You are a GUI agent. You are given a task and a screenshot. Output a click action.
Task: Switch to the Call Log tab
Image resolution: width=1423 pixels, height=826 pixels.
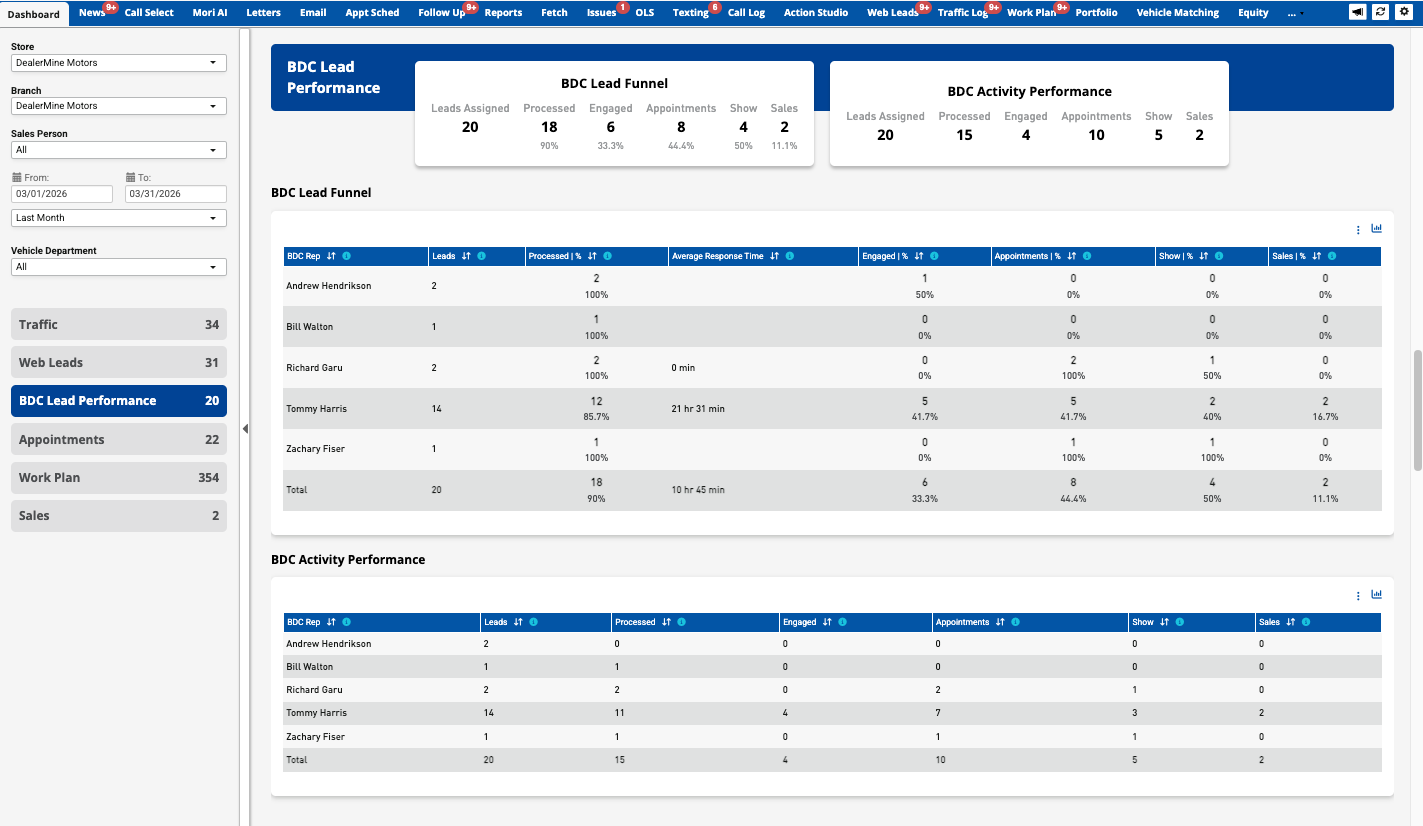[x=746, y=13]
